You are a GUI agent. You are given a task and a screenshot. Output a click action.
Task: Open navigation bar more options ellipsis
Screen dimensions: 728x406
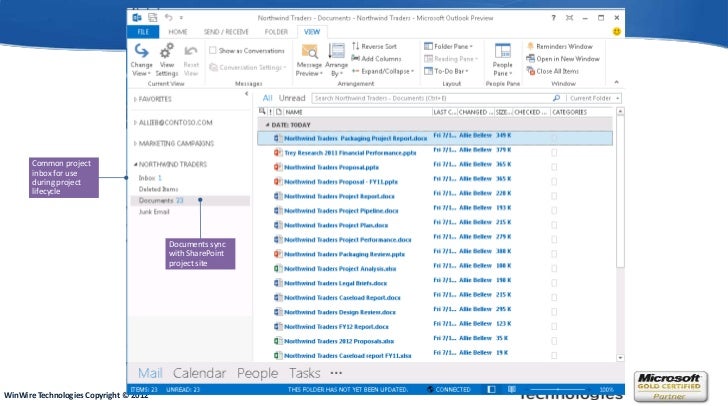coord(336,373)
